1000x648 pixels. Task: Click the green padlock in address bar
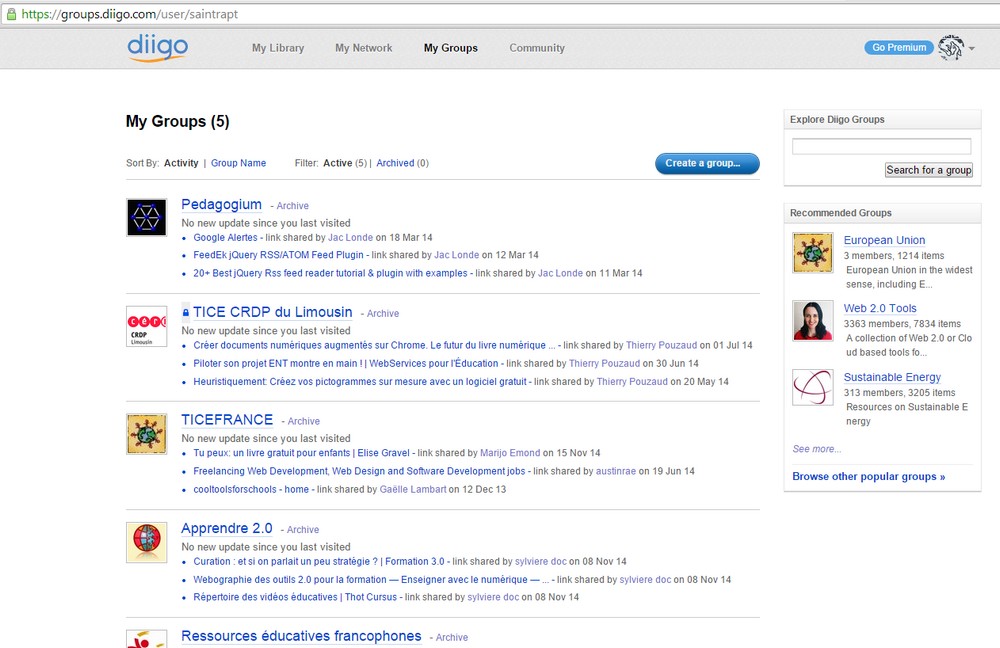11,14
